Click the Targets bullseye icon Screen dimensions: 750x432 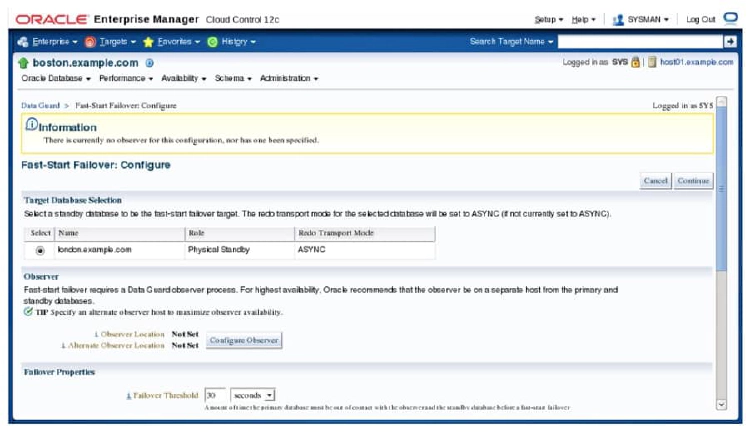[90, 42]
